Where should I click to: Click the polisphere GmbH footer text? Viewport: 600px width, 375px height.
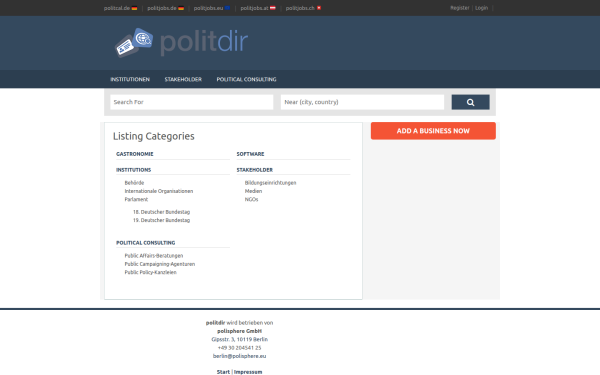[240, 331]
